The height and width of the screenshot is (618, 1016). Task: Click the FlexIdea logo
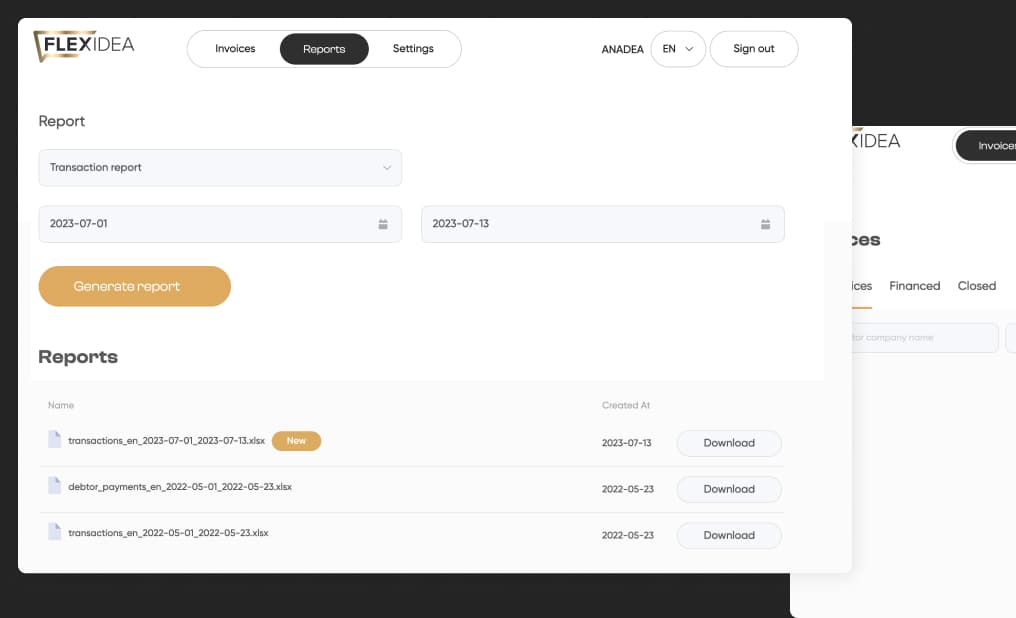click(x=84, y=46)
